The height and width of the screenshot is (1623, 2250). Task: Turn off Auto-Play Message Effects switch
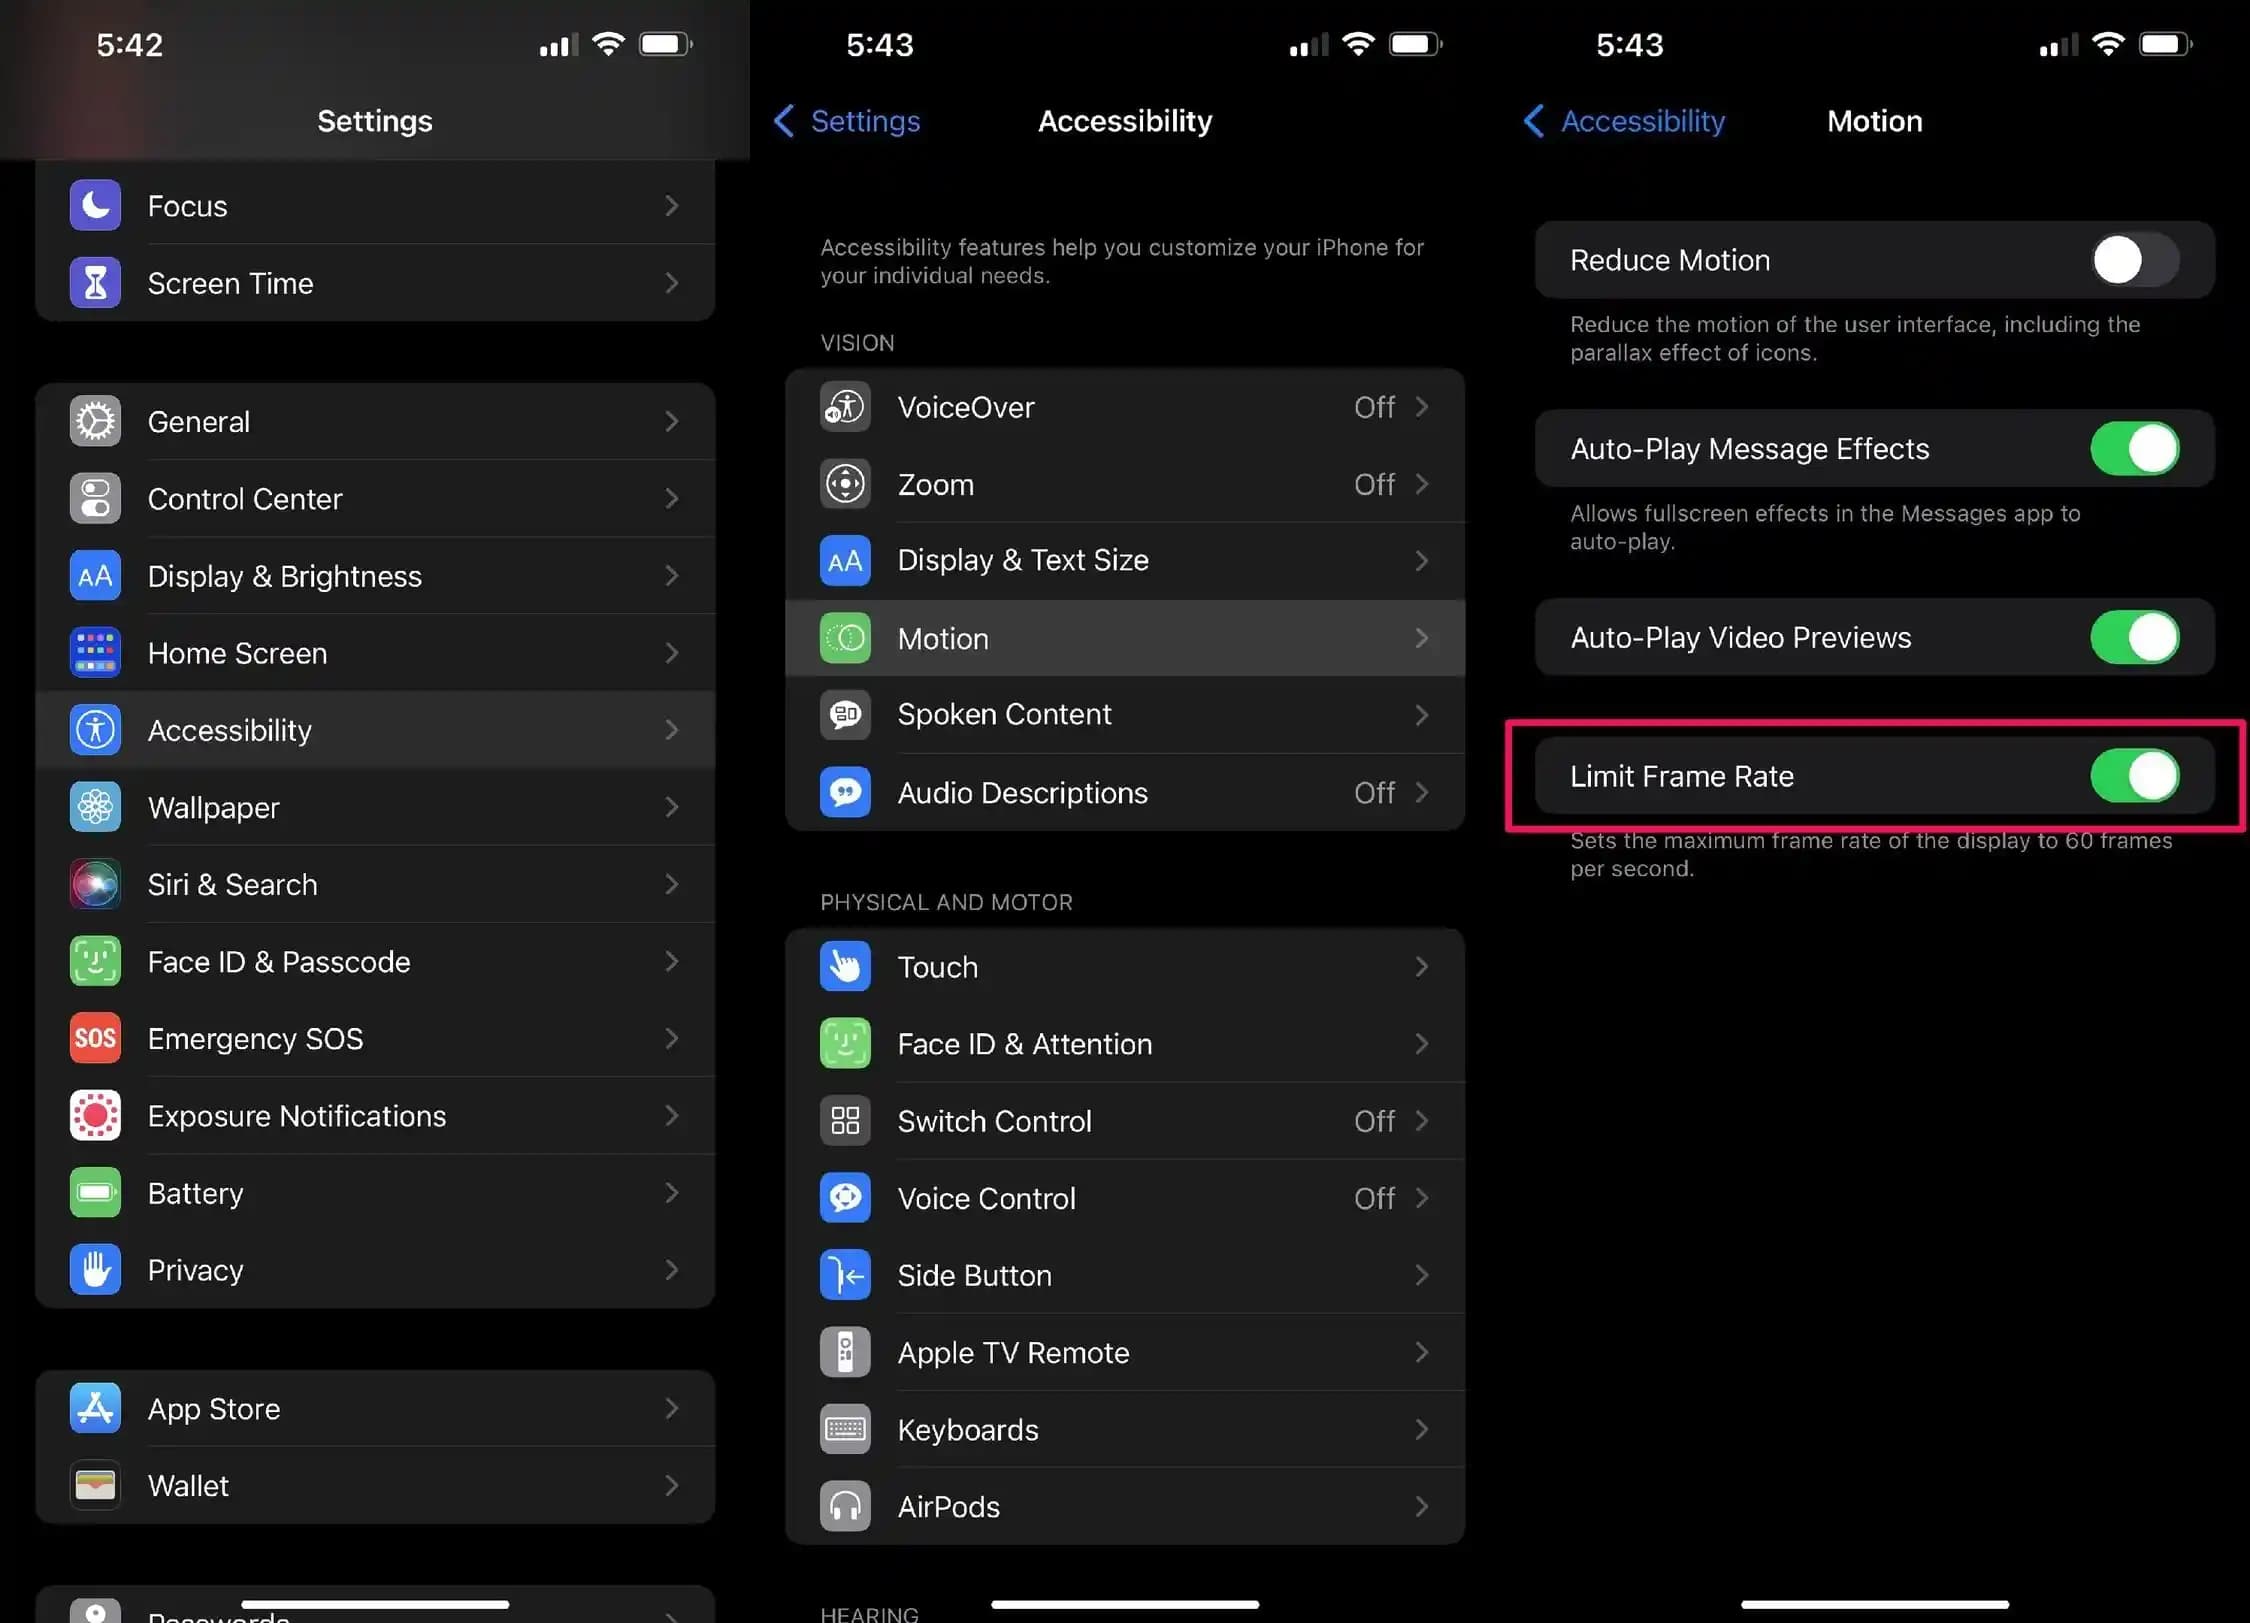coord(2135,448)
